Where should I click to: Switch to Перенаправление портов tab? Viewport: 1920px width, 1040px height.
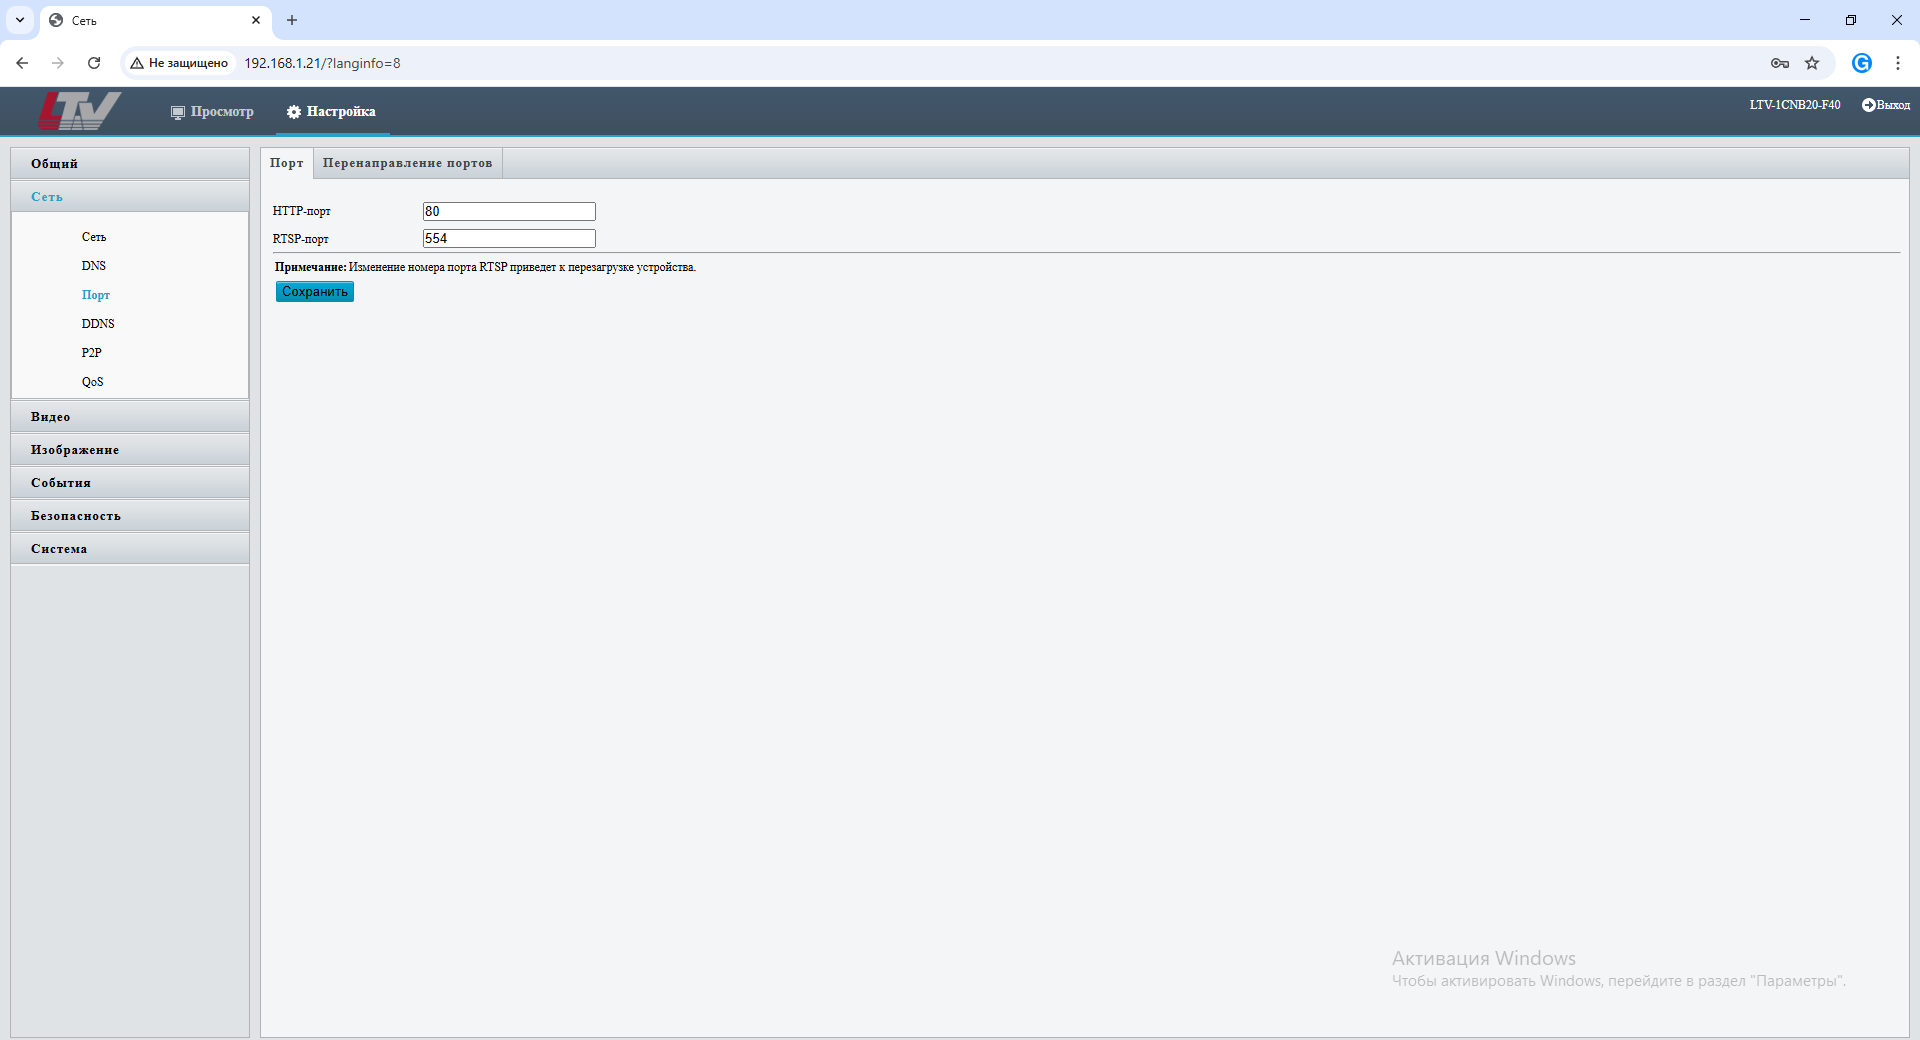pyautogui.click(x=408, y=163)
